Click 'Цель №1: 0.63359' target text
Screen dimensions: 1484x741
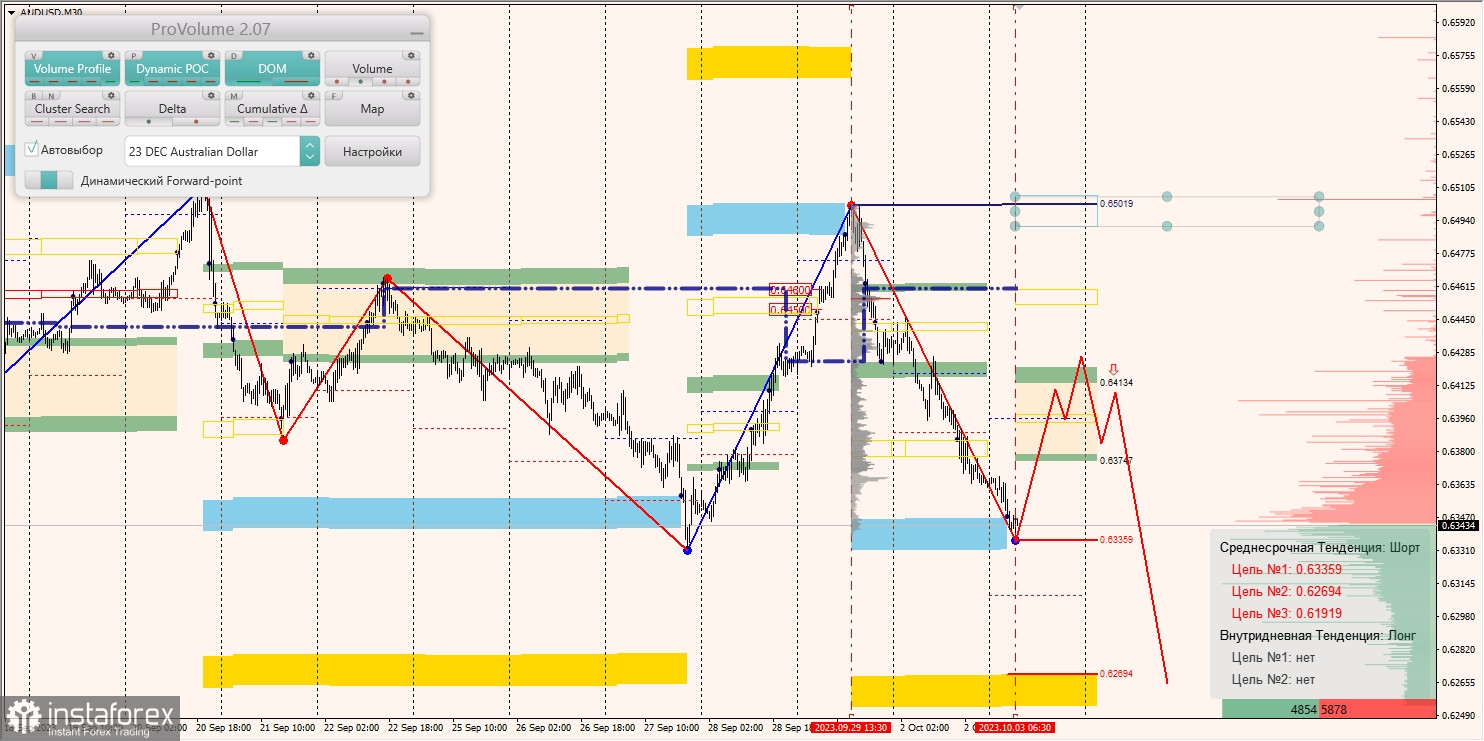coord(1286,569)
